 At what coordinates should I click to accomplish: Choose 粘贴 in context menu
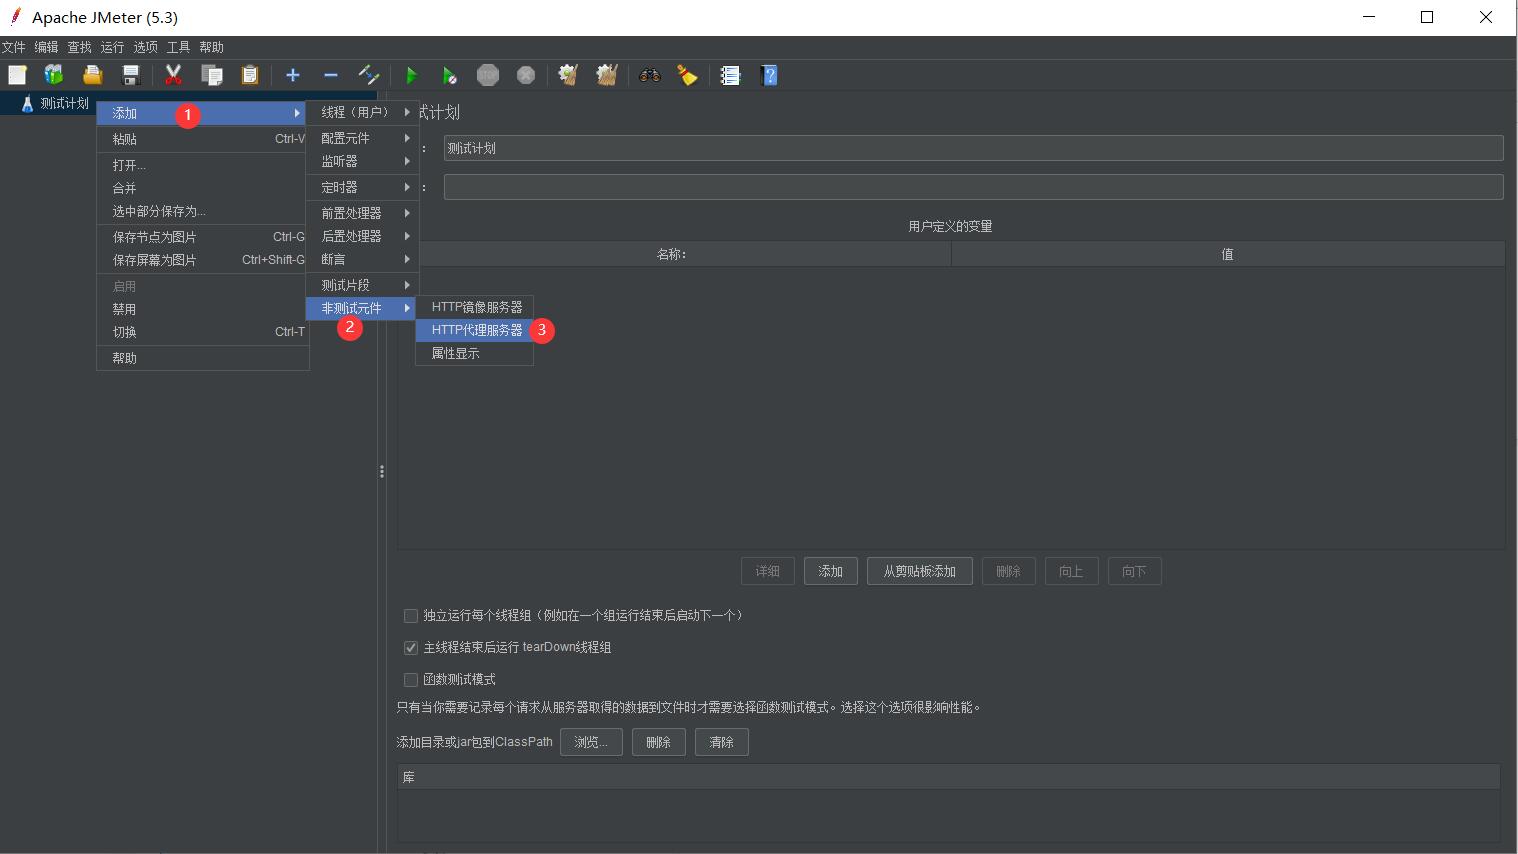coord(202,139)
